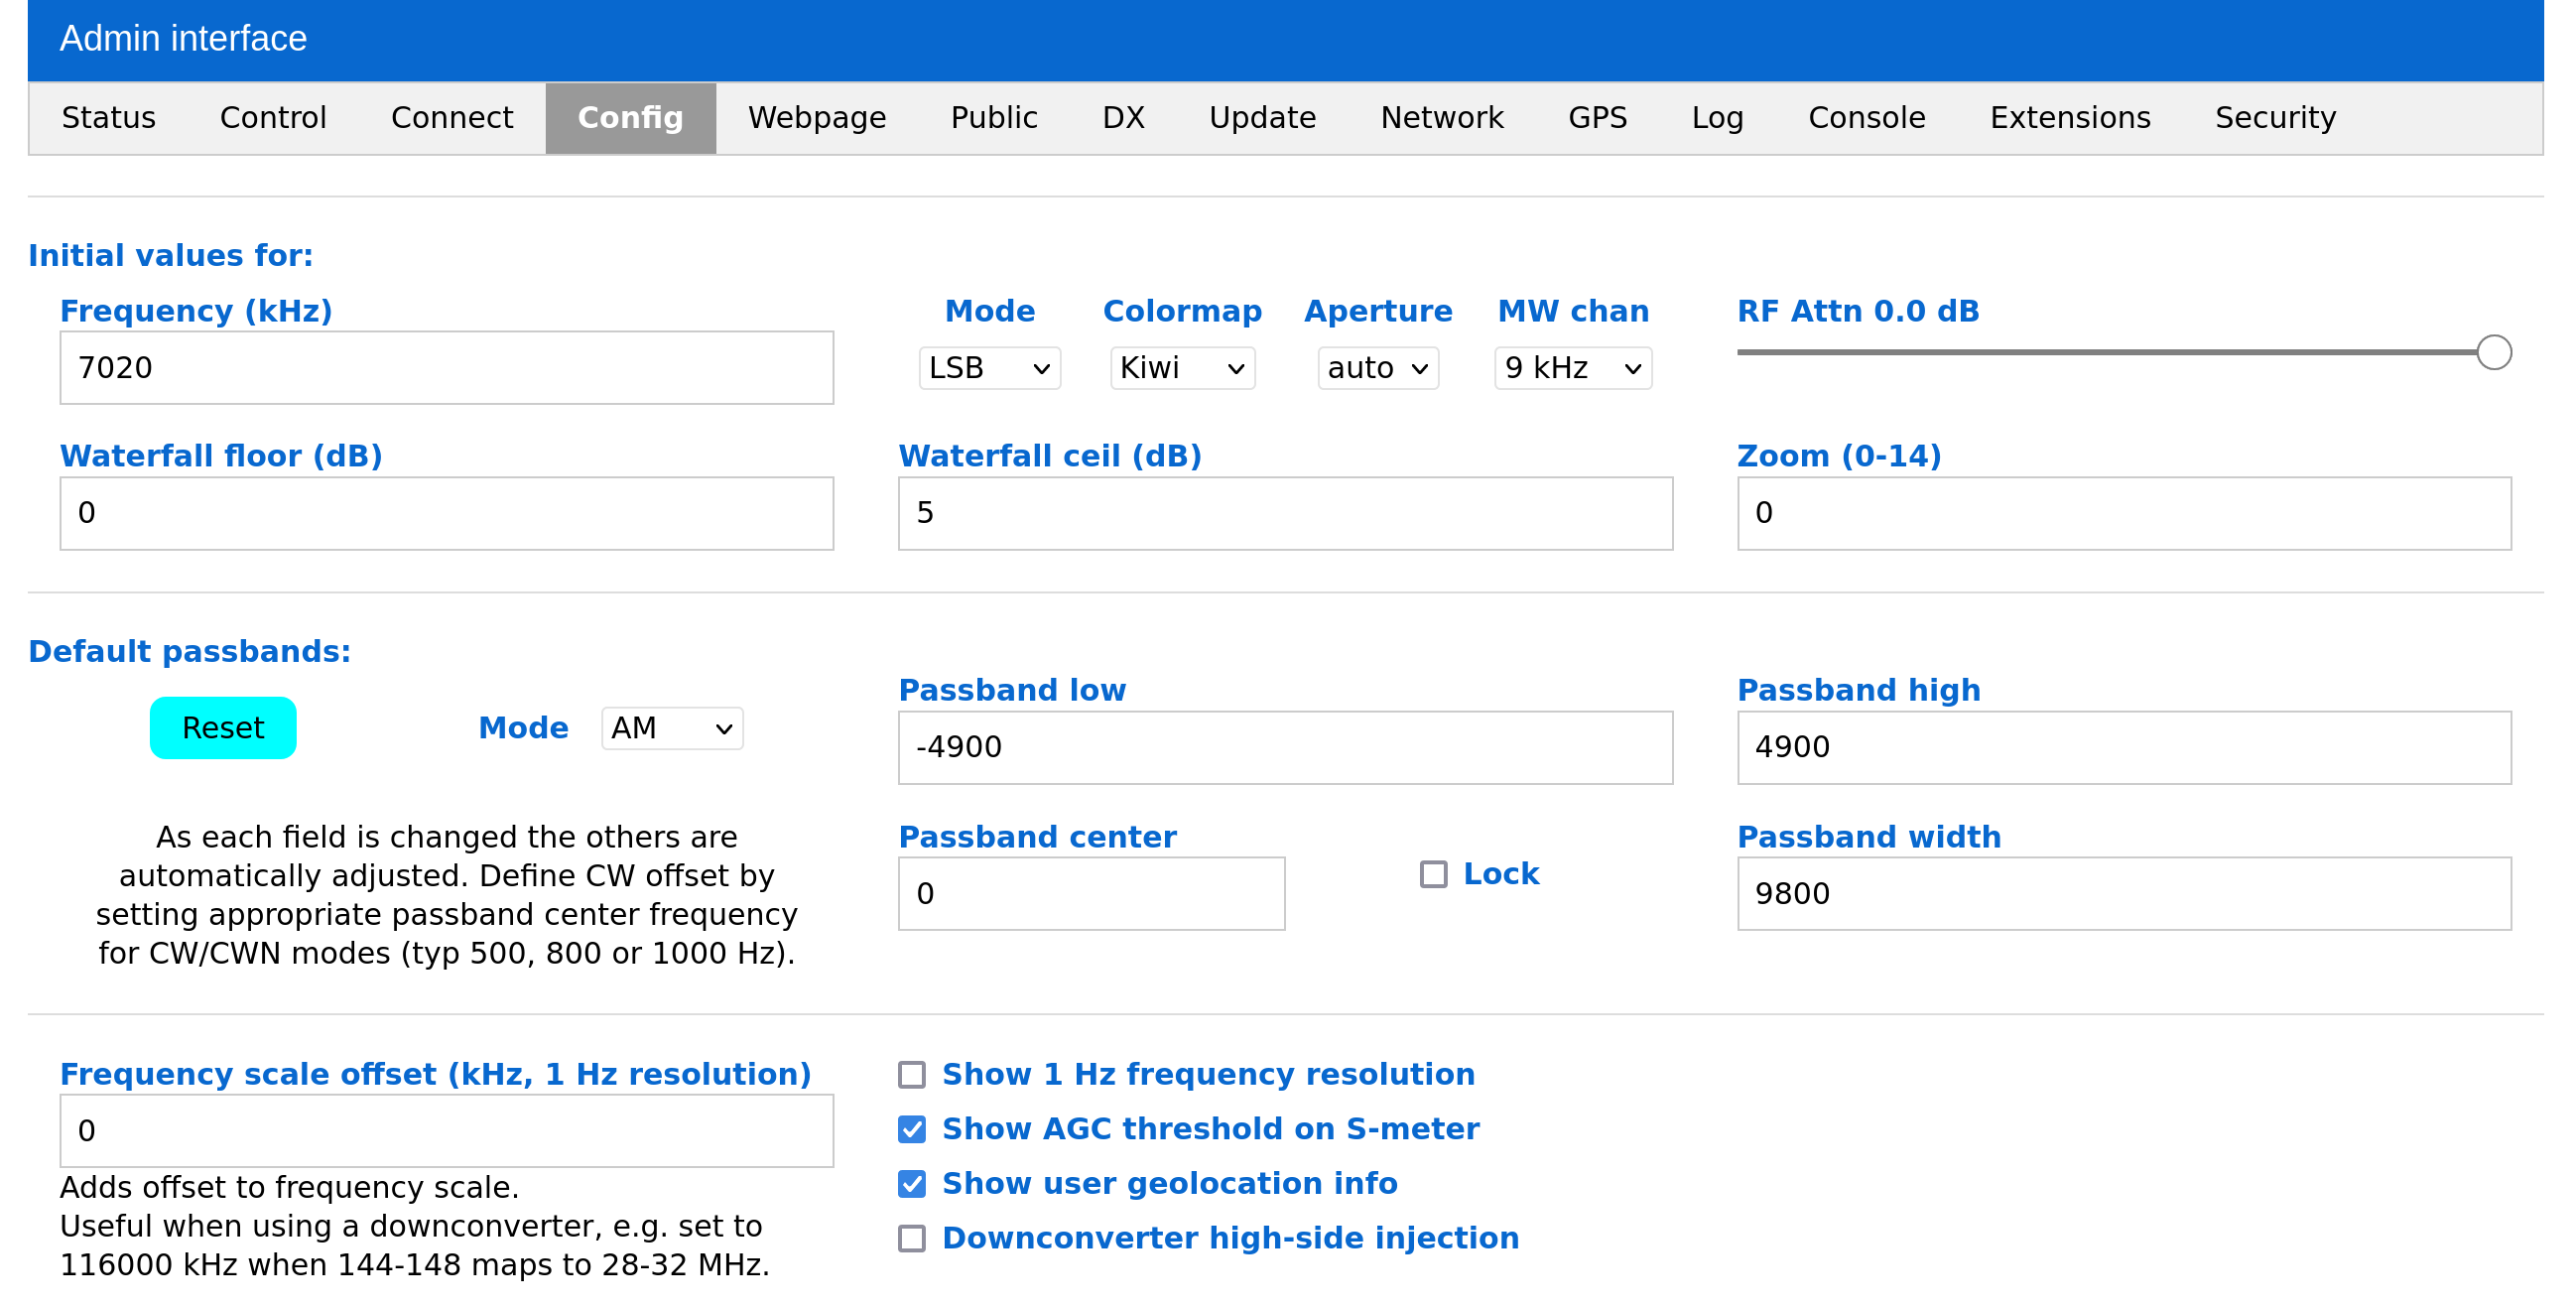This screenshot has height=1308, width=2576.
Task: Go to the Network tab
Action: tap(1441, 118)
